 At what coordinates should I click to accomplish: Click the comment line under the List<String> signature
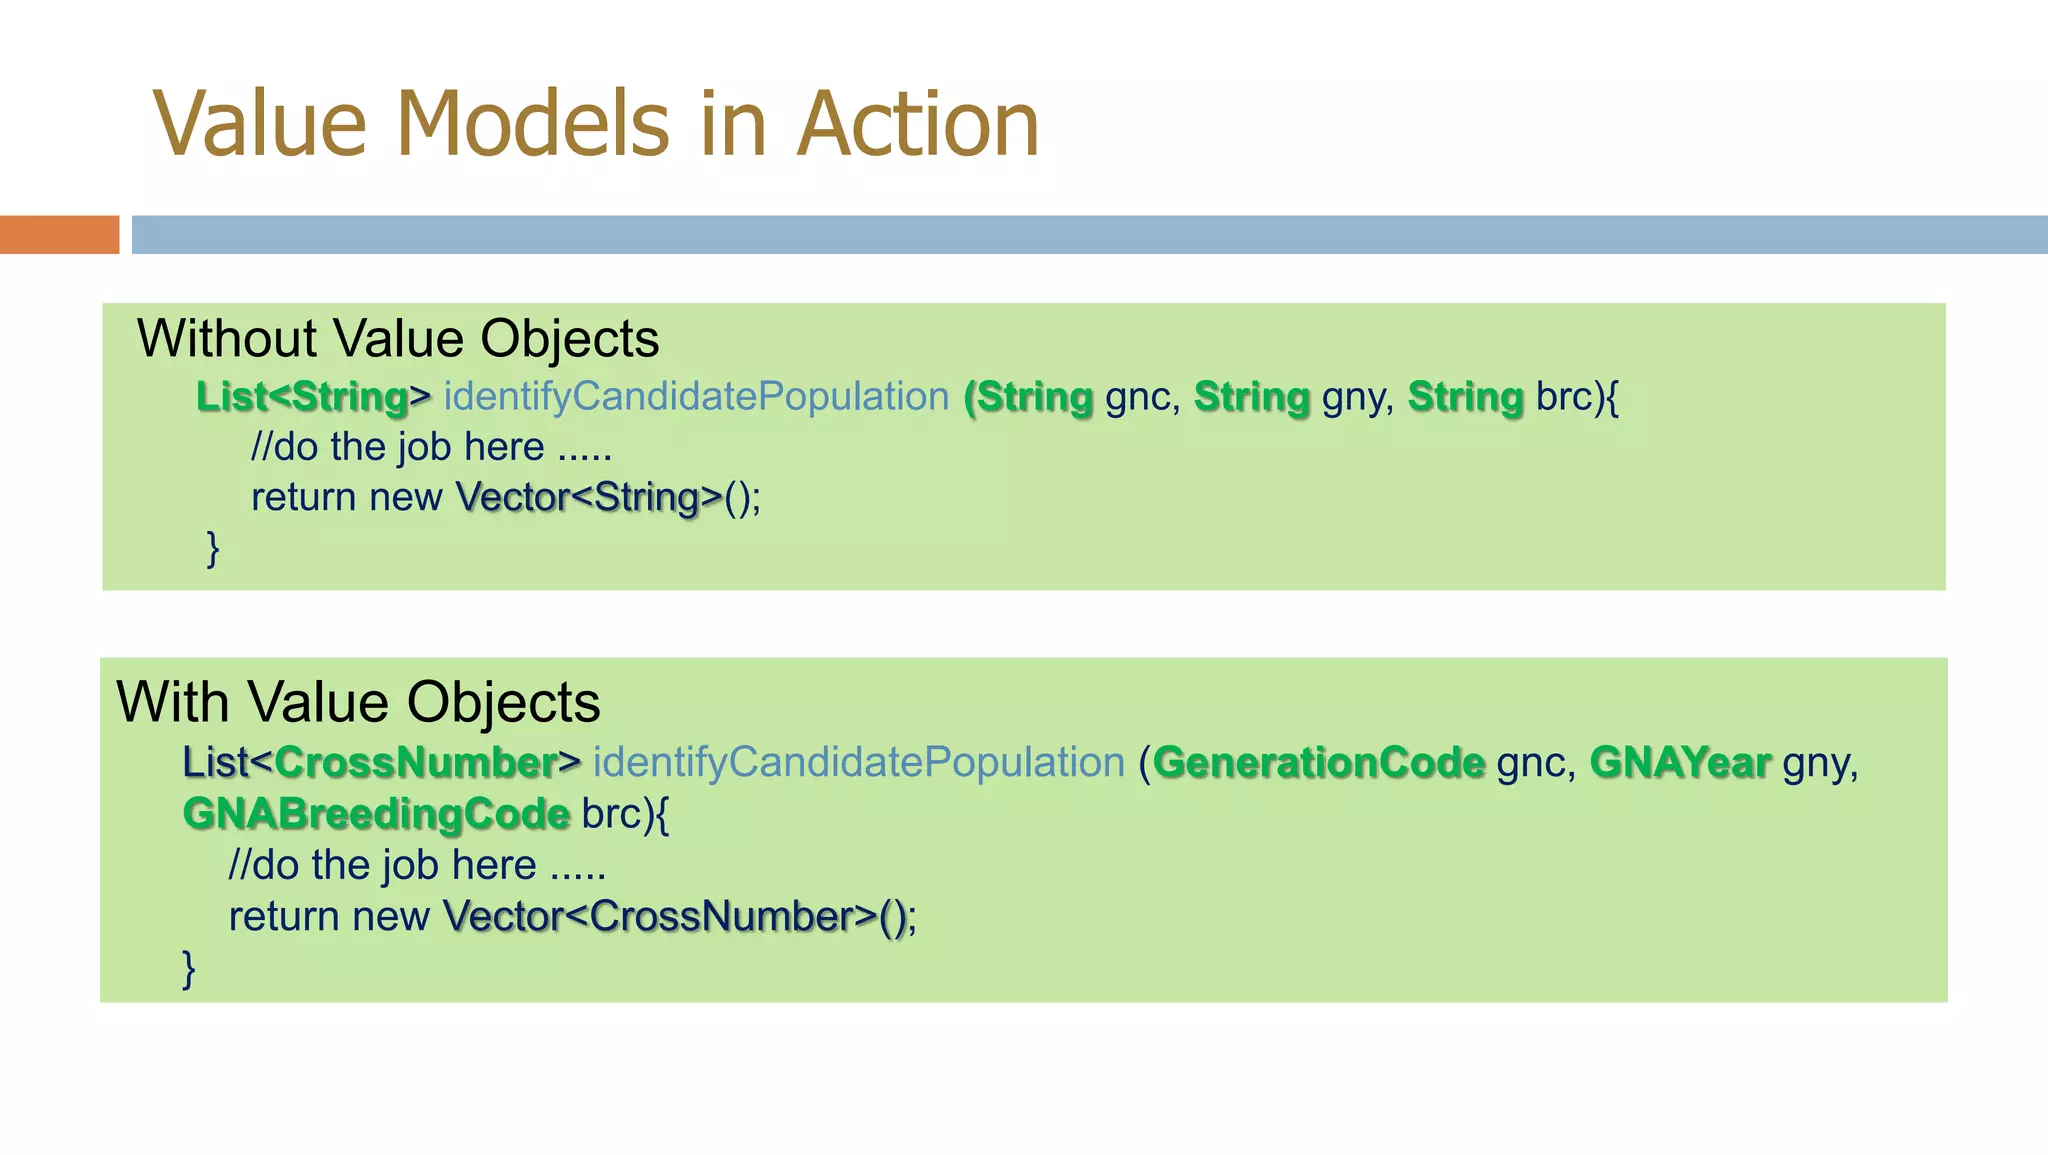[x=431, y=447]
